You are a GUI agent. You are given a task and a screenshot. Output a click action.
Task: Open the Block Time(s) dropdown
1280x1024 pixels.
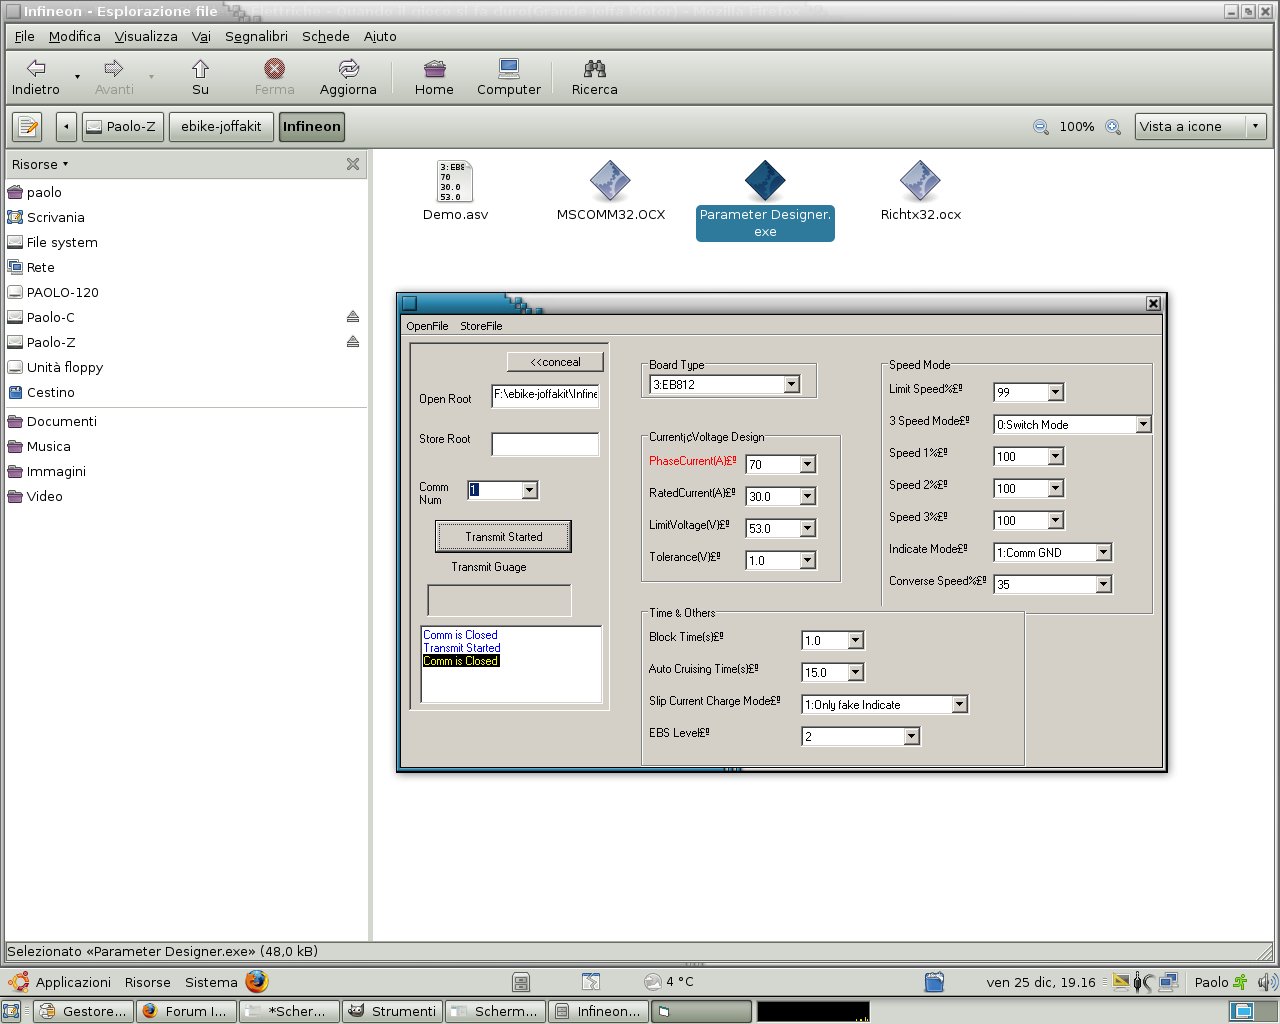[856, 640]
